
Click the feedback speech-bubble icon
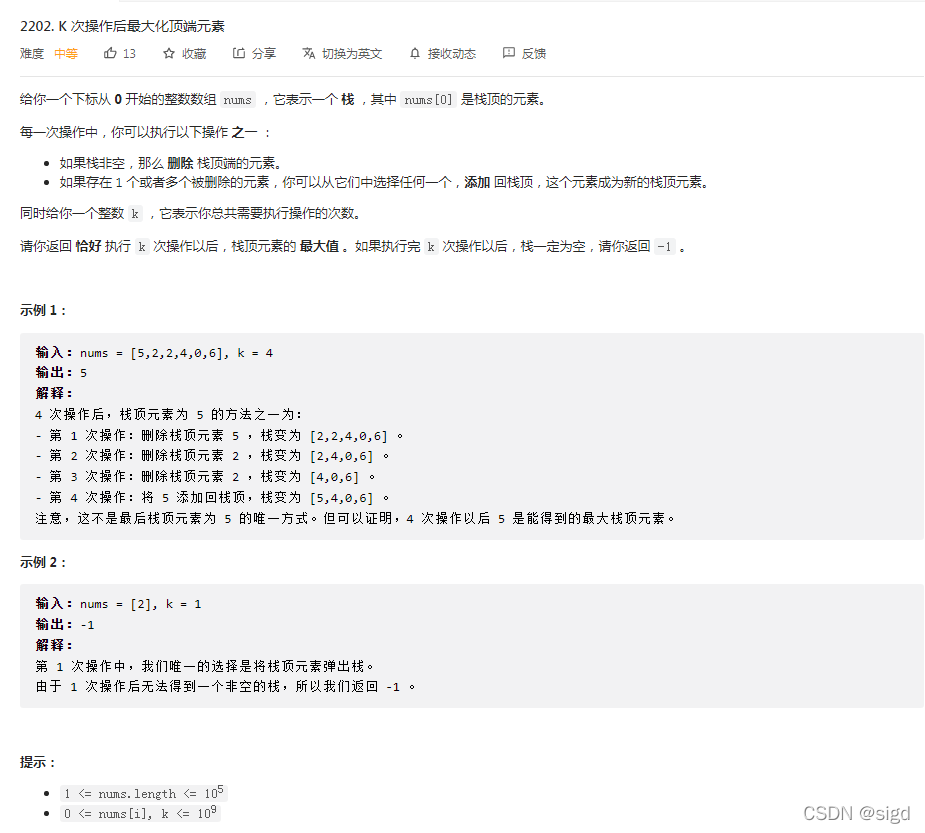509,53
